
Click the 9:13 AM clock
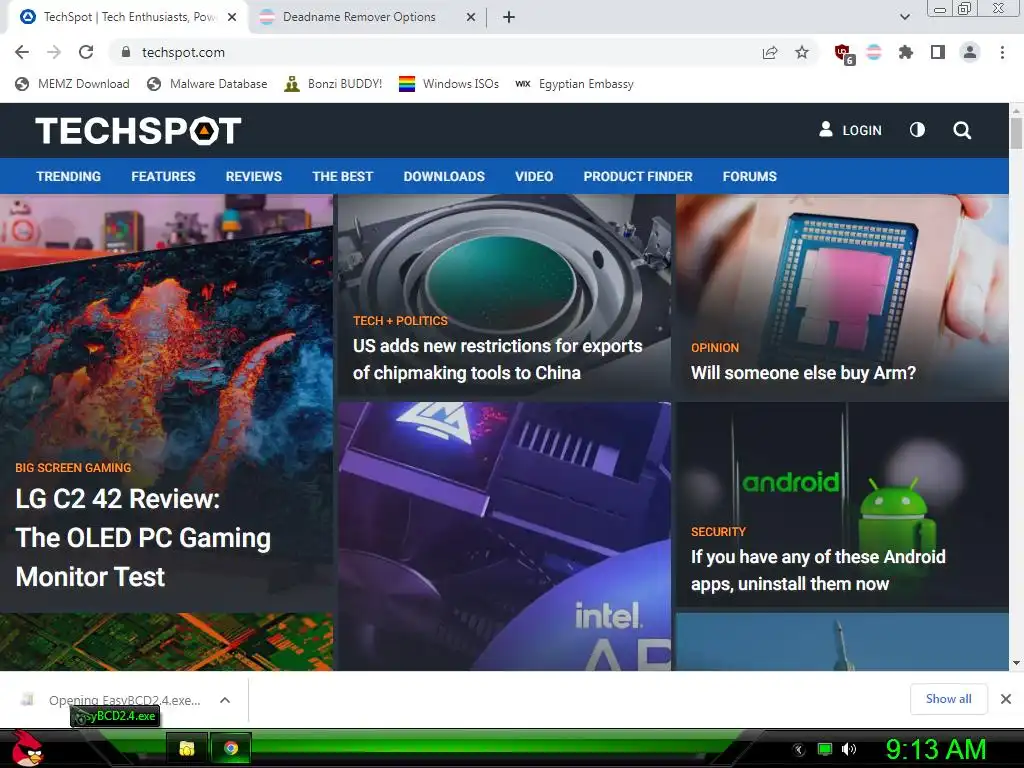[935, 749]
